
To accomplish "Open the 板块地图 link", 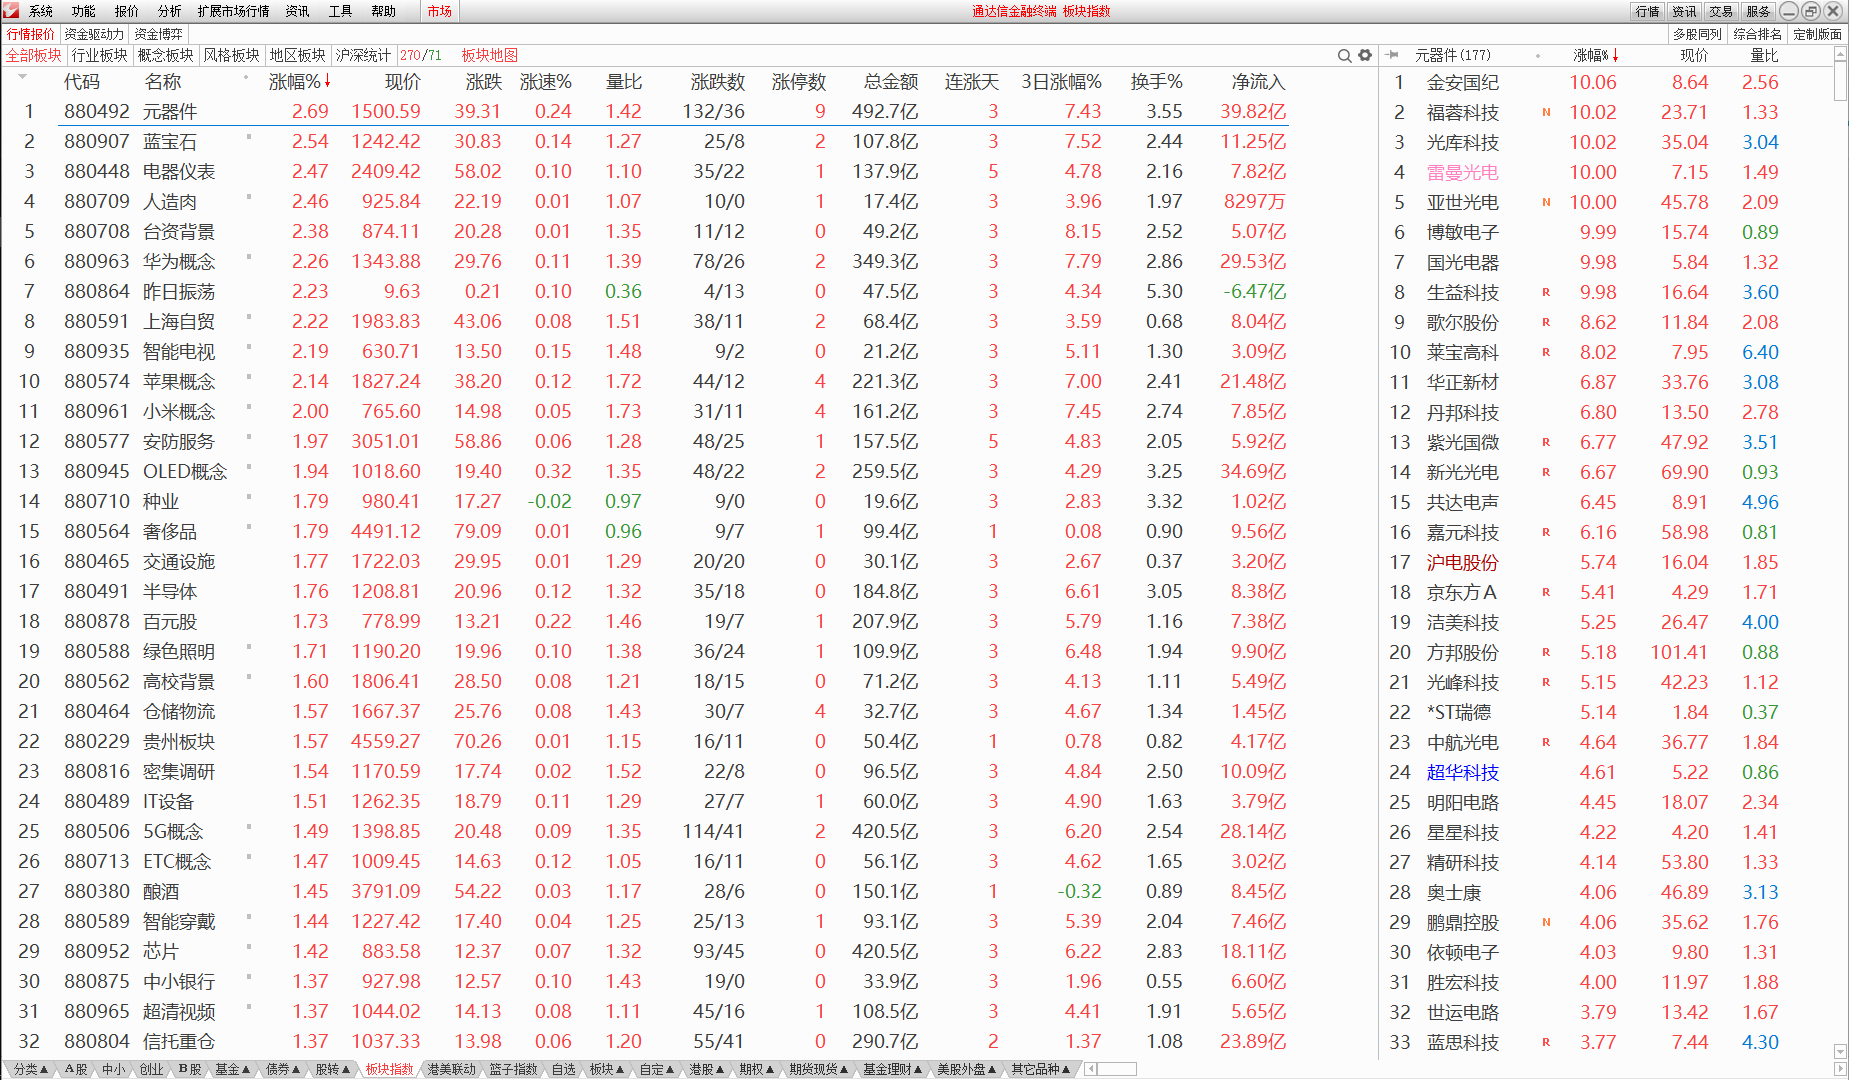I will click(490, 55).
